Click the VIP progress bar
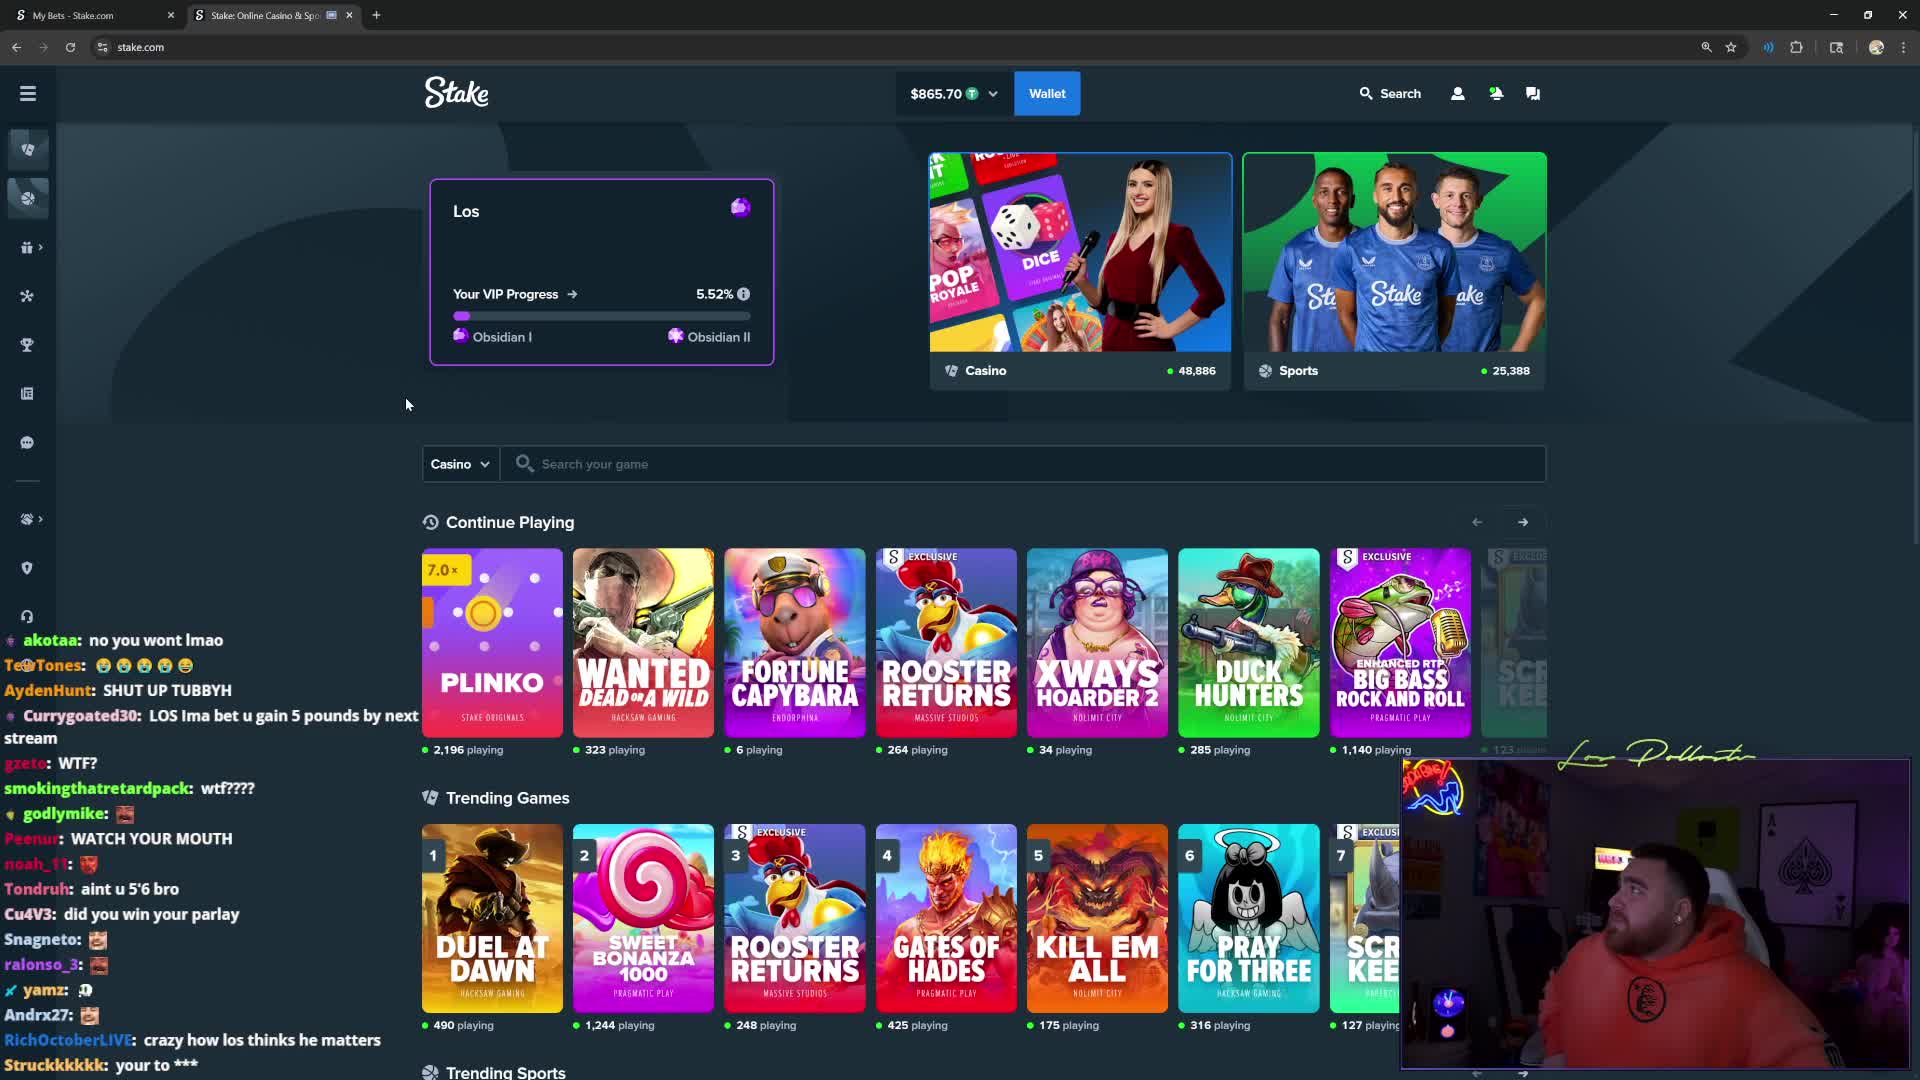The width and height of the screenshot is (1920, 1080). click(x=601, y=316)
